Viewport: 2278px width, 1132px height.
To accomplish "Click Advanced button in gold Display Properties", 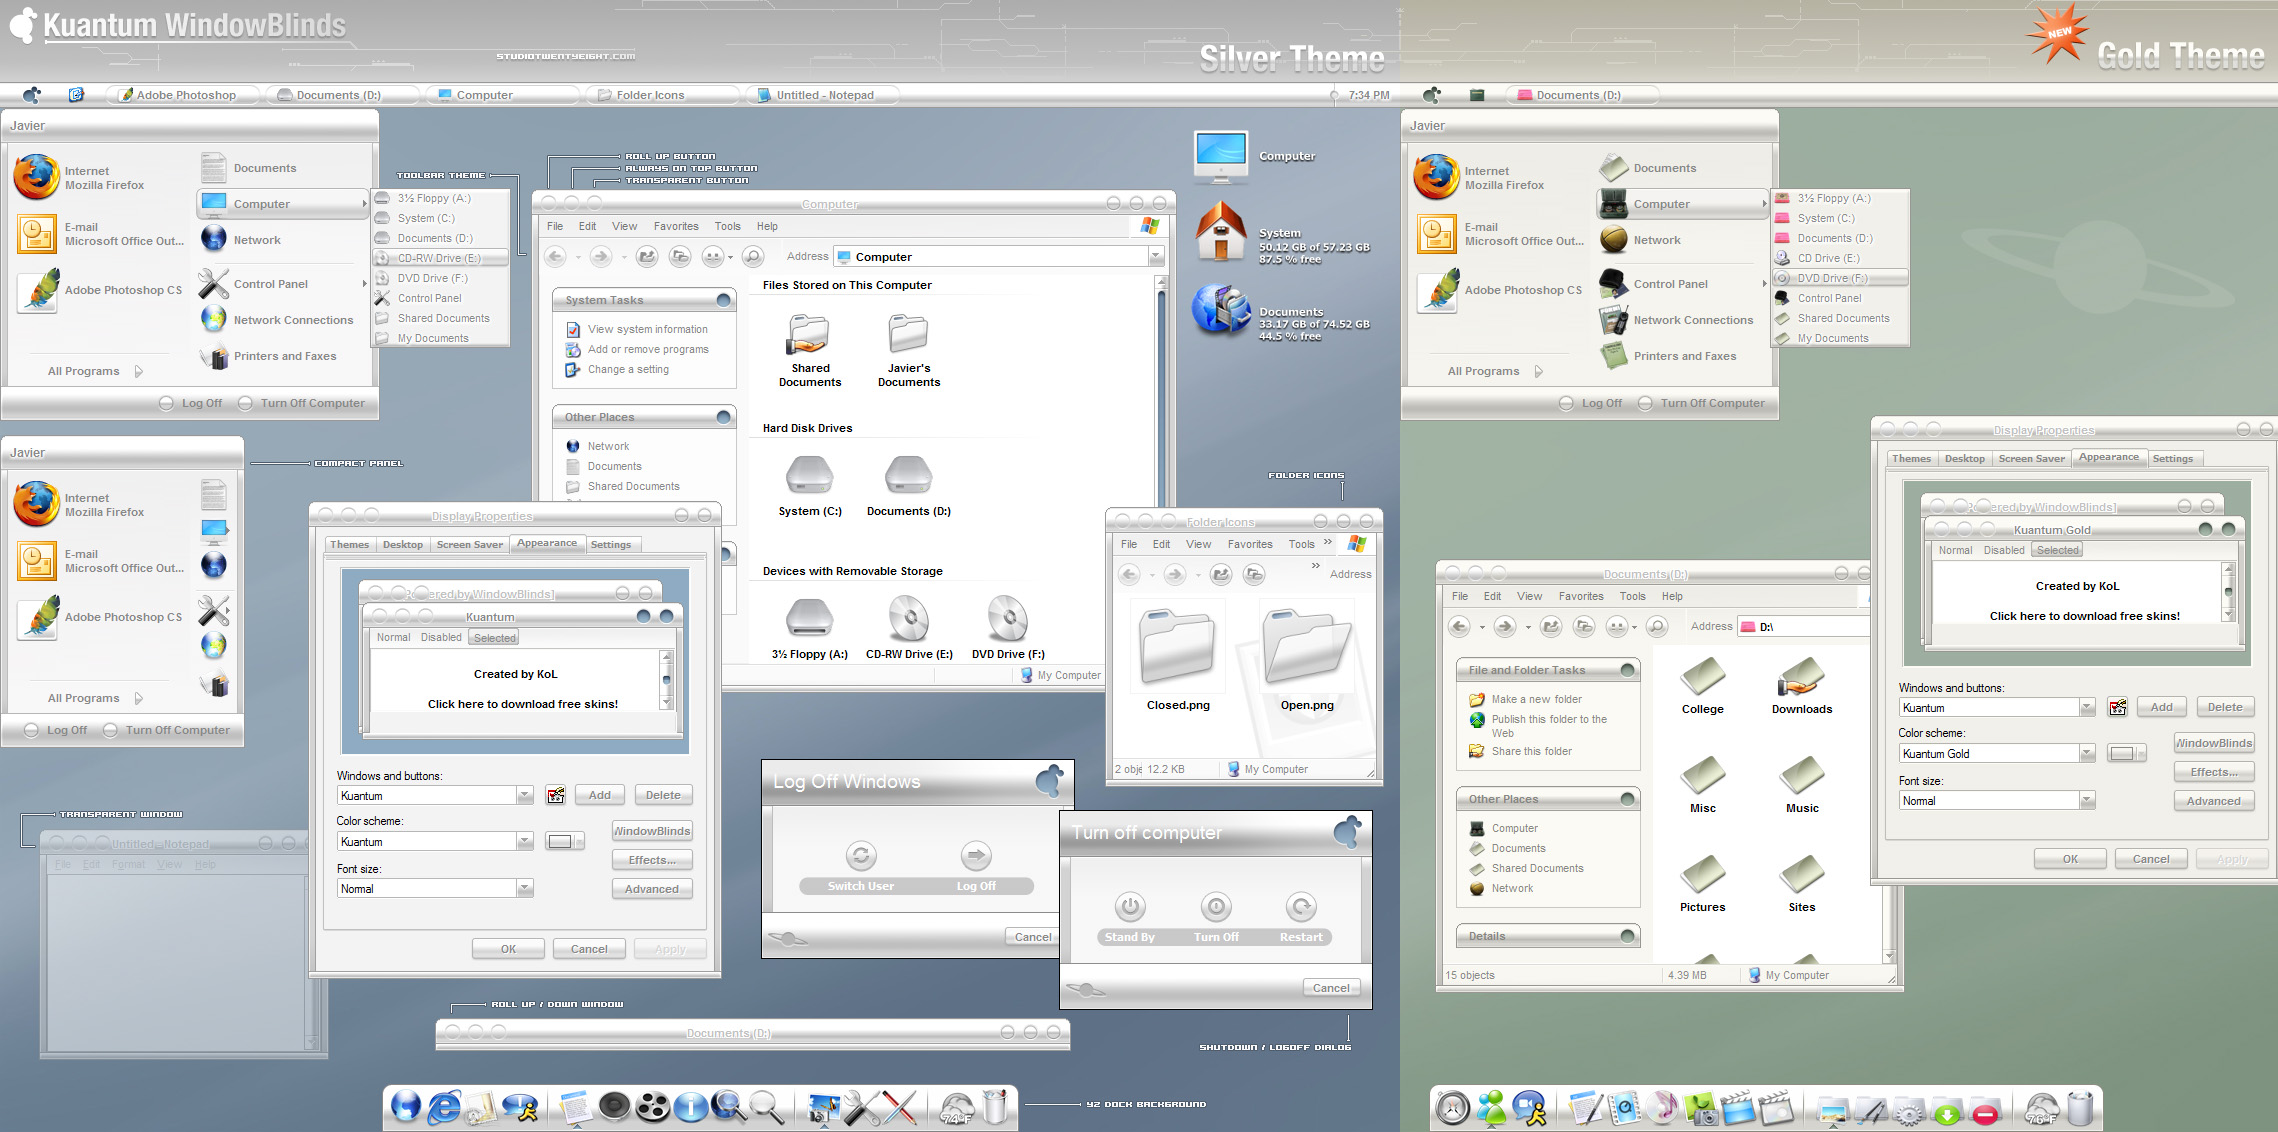I will tap(2213, 801).
